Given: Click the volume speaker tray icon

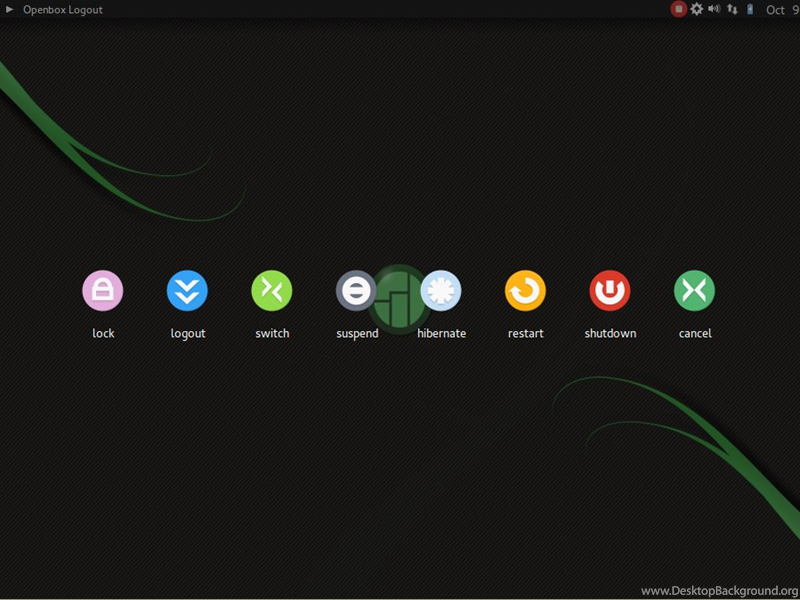Looking at the screenshot, I should click(x=714, y=9).
